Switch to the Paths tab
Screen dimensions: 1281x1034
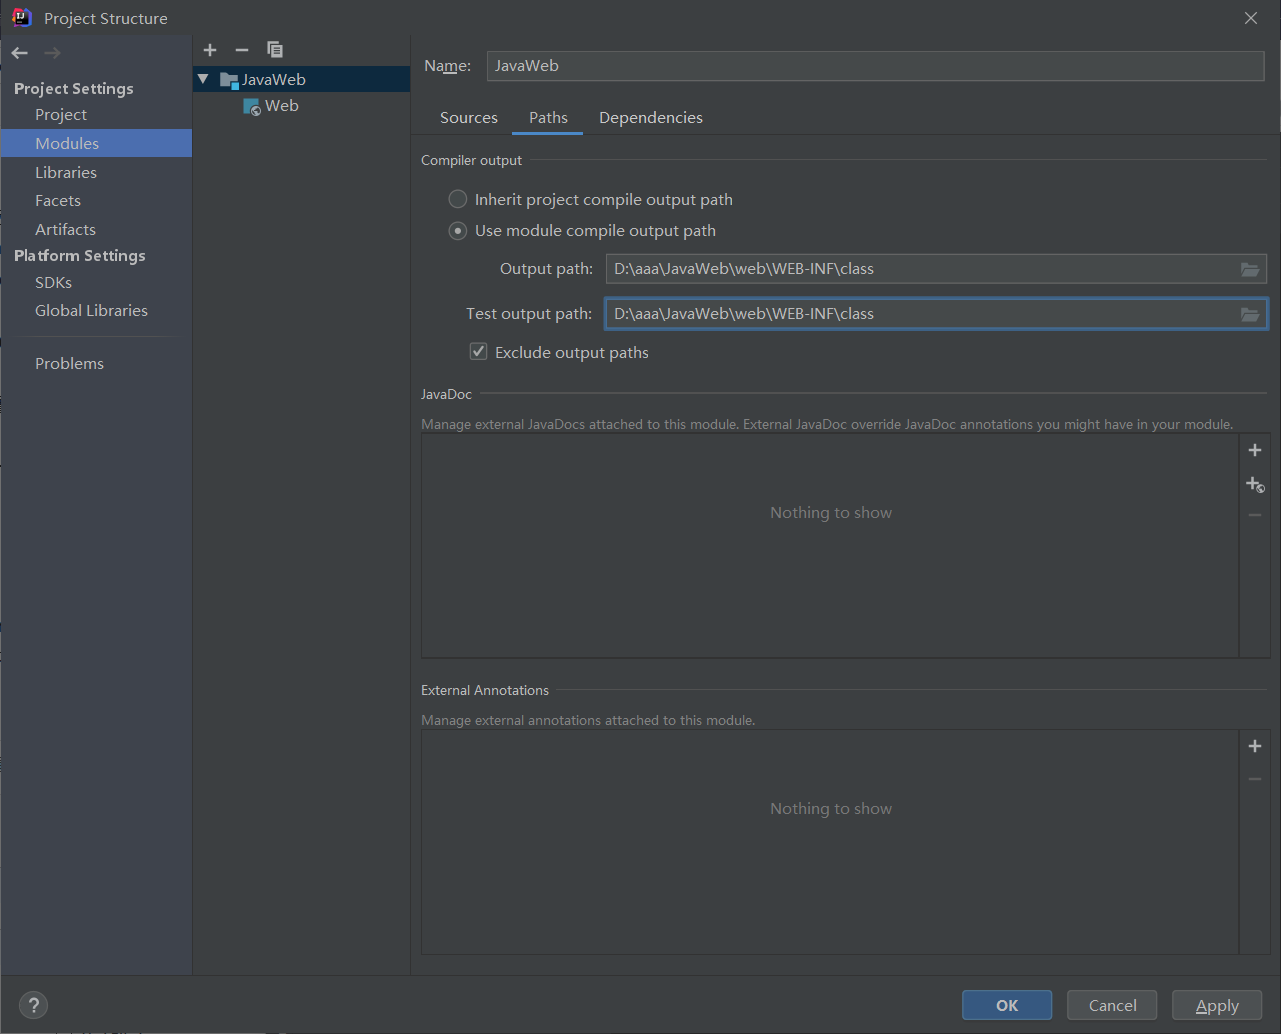[x=548, y=118]
